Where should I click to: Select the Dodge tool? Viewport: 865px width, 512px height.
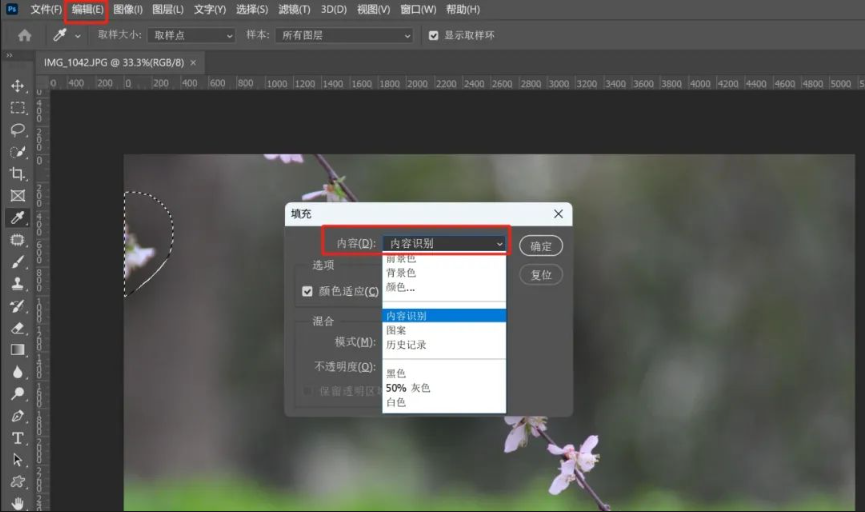[x=17, y=394]
